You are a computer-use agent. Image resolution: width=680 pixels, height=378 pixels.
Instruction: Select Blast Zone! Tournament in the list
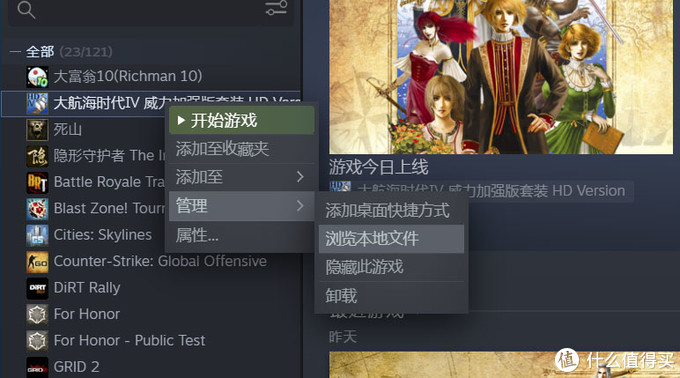(x=109, y=209)
